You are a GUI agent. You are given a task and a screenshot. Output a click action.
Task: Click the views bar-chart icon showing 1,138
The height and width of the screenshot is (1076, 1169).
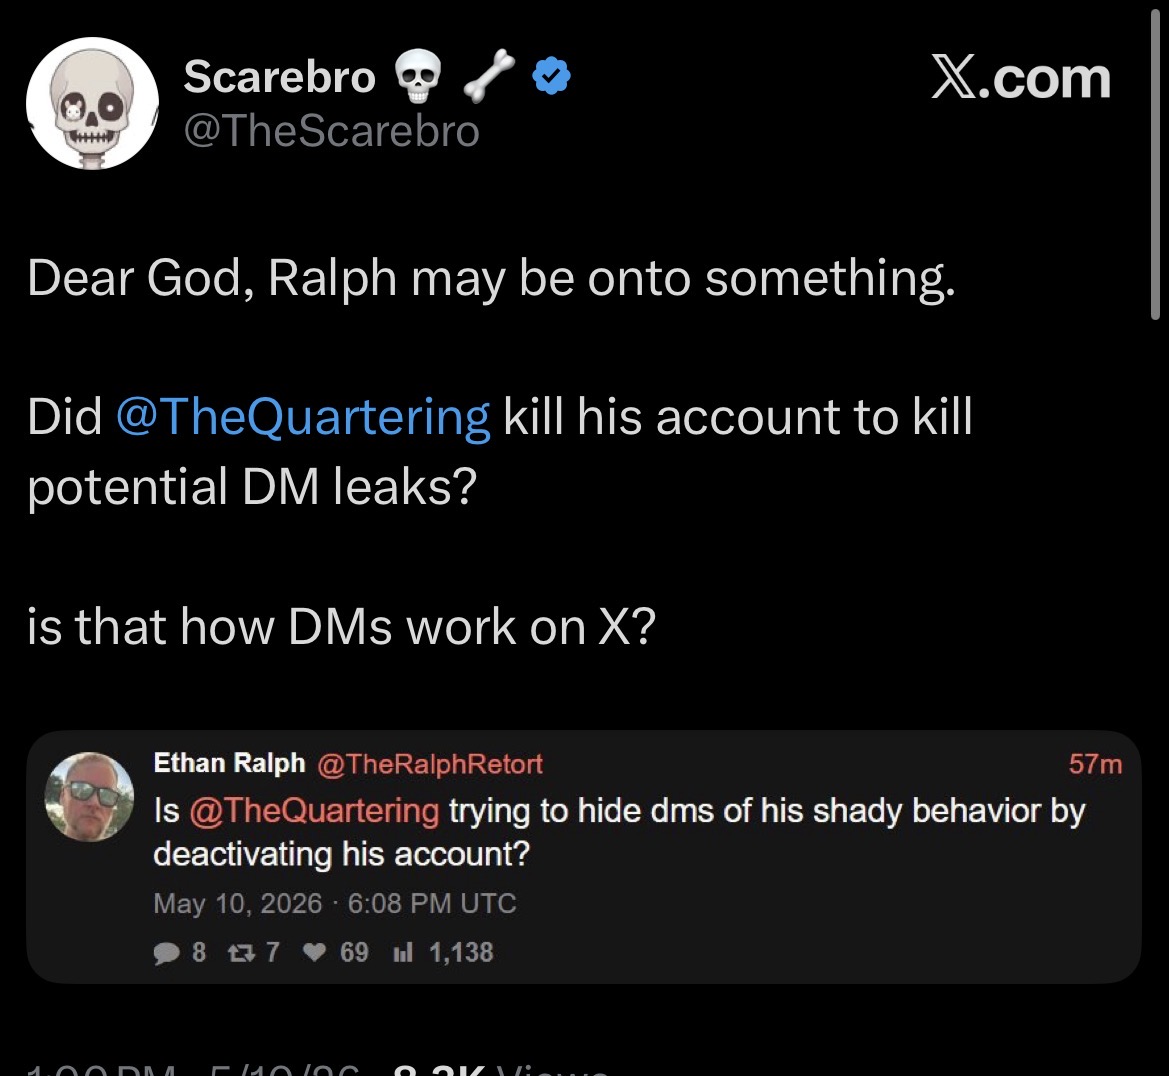pos(403,952)
